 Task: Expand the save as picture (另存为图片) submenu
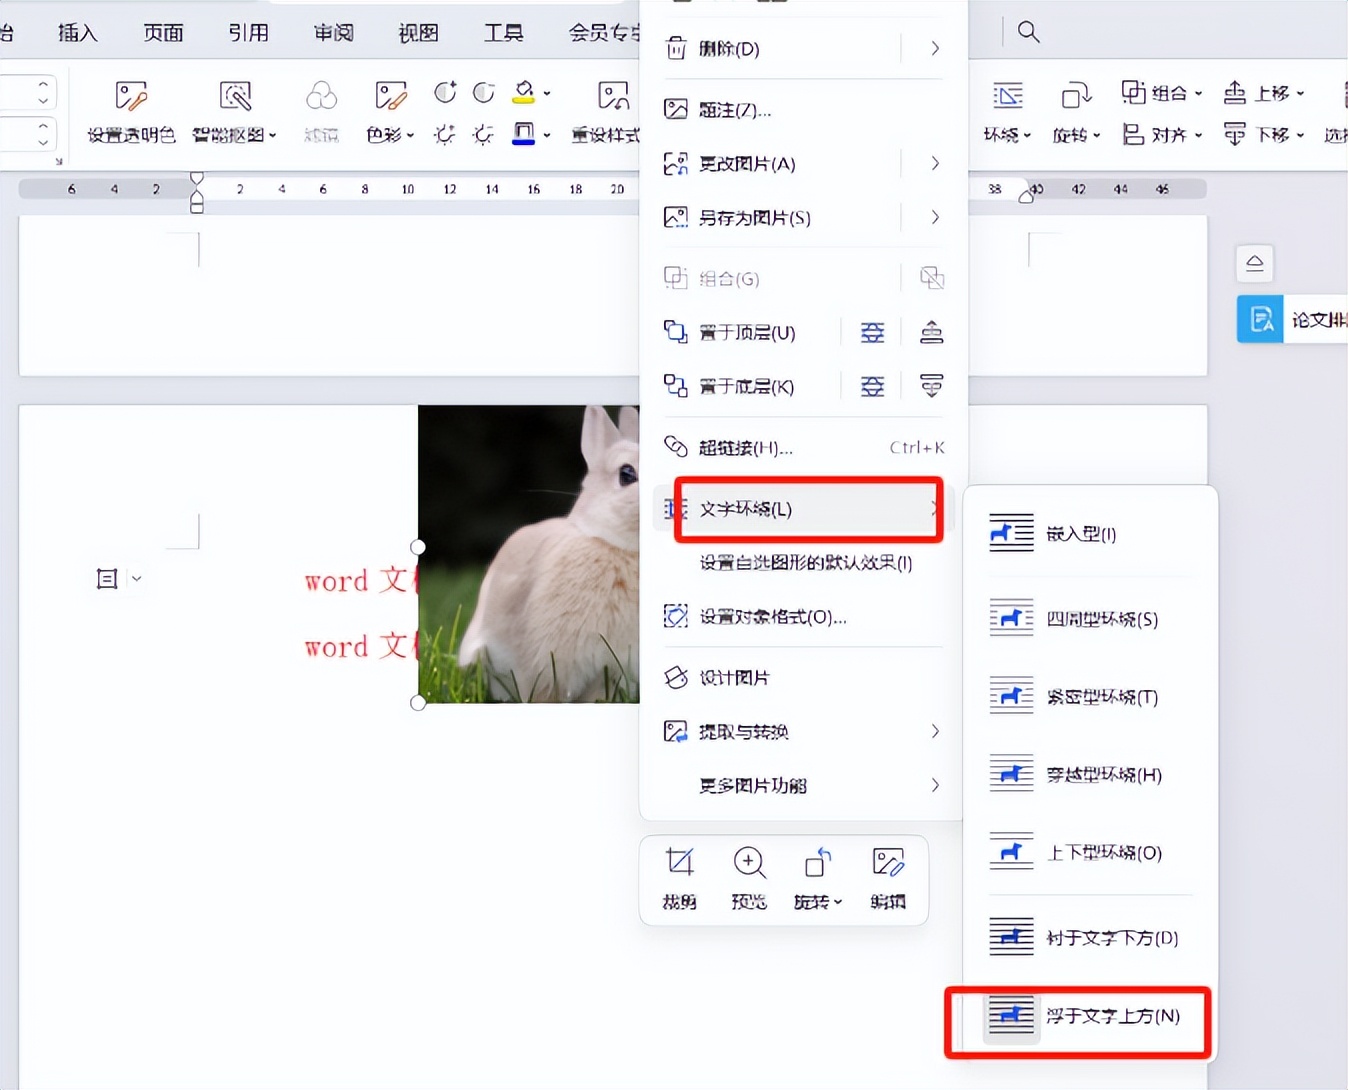point(934,218)
